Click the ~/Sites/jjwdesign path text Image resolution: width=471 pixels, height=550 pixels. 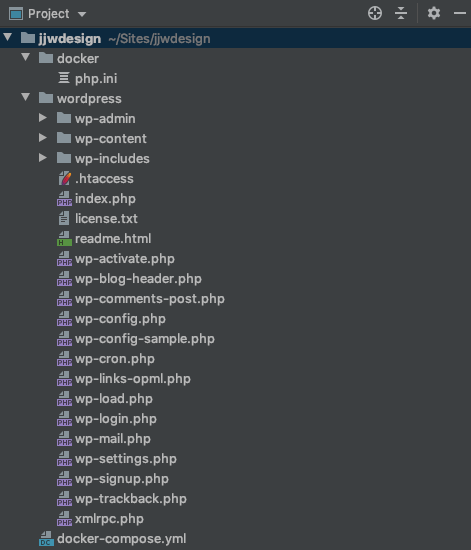coord(160,39)
